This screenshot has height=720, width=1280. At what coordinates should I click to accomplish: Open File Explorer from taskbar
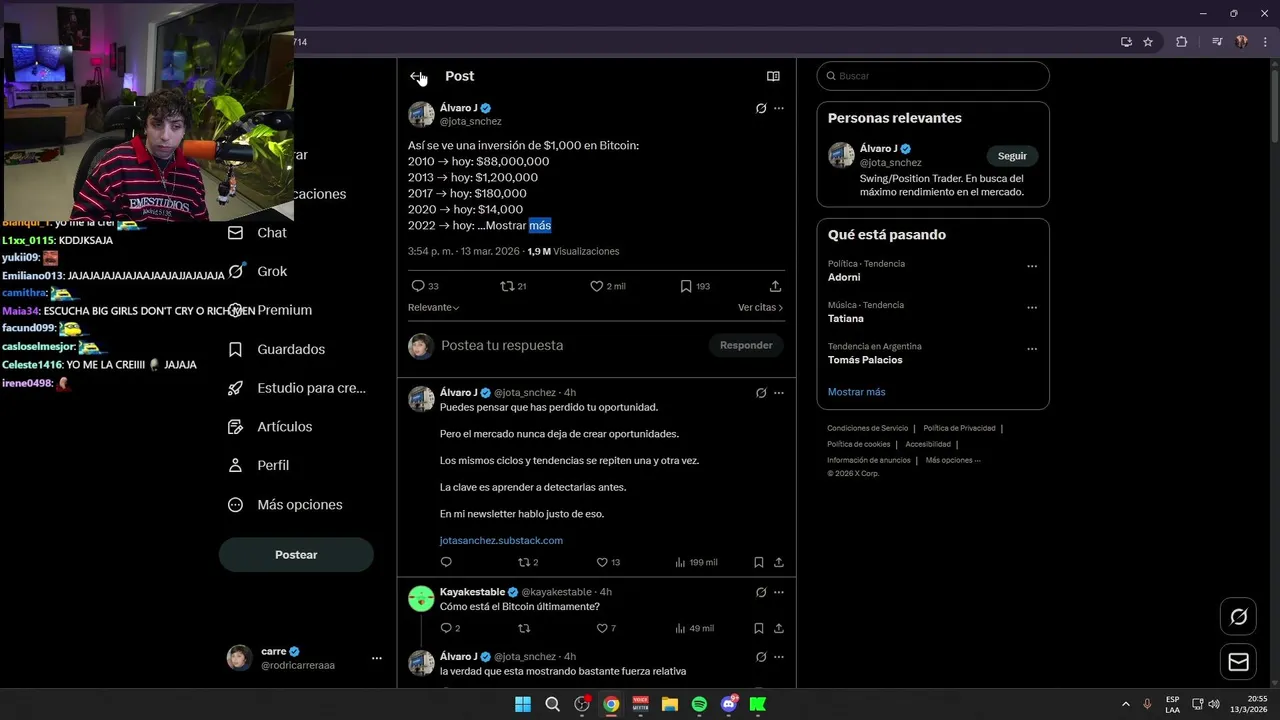pos(670,704)
